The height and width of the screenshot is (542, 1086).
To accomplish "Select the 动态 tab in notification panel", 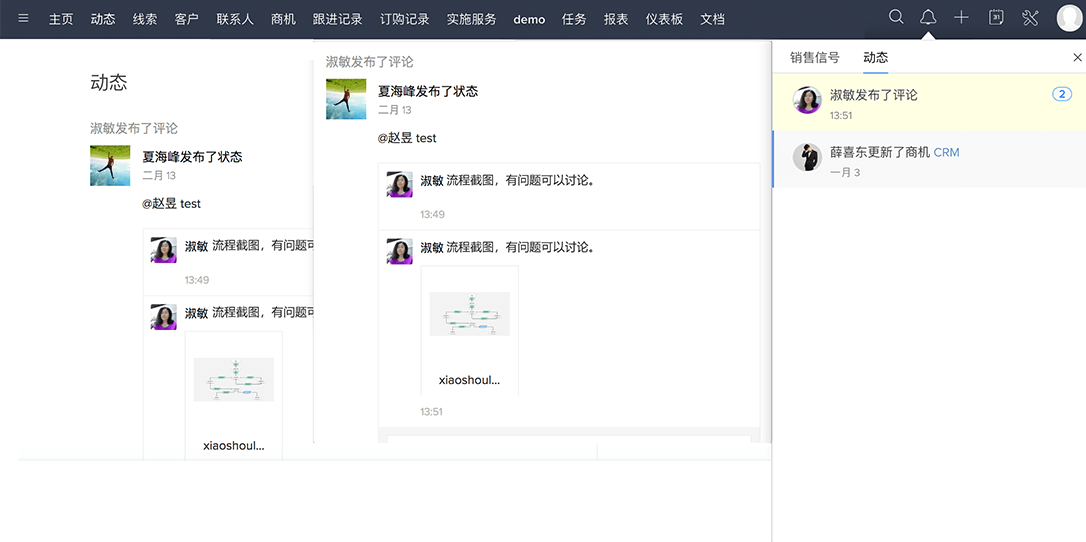I will click(x=875, y=58).
